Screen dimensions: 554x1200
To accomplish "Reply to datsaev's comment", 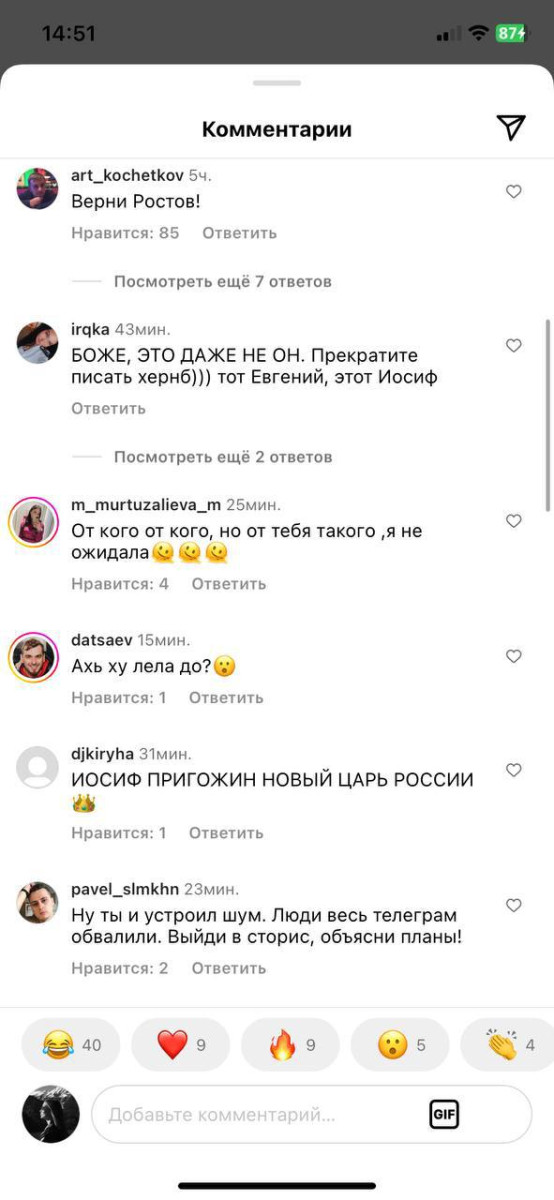I will [226, 698].
